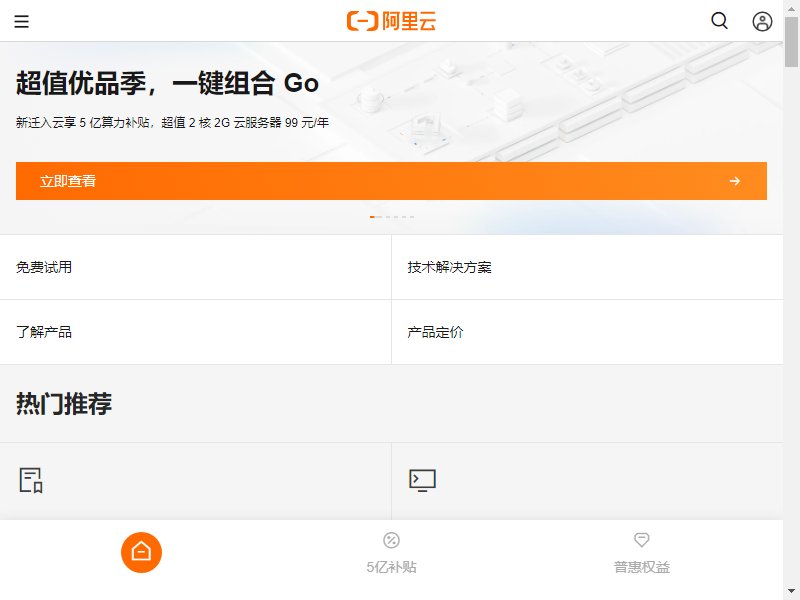The height and width of the screenshot is (600, 800).
Task: Click the document bookmark icon under 热门推荐
Action: point(31,481)
